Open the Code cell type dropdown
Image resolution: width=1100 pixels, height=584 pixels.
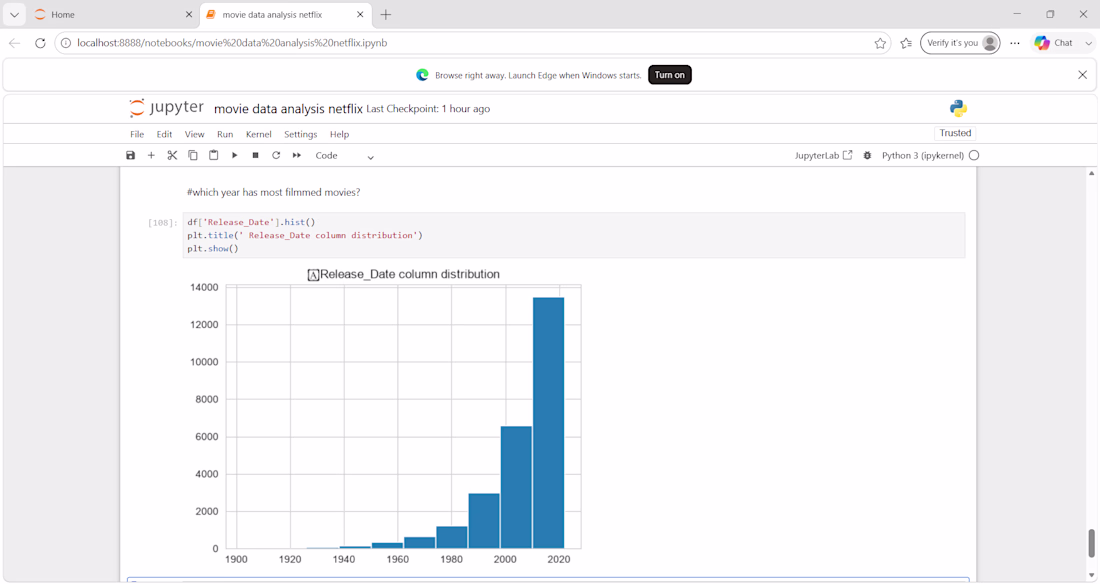[344, 156]
